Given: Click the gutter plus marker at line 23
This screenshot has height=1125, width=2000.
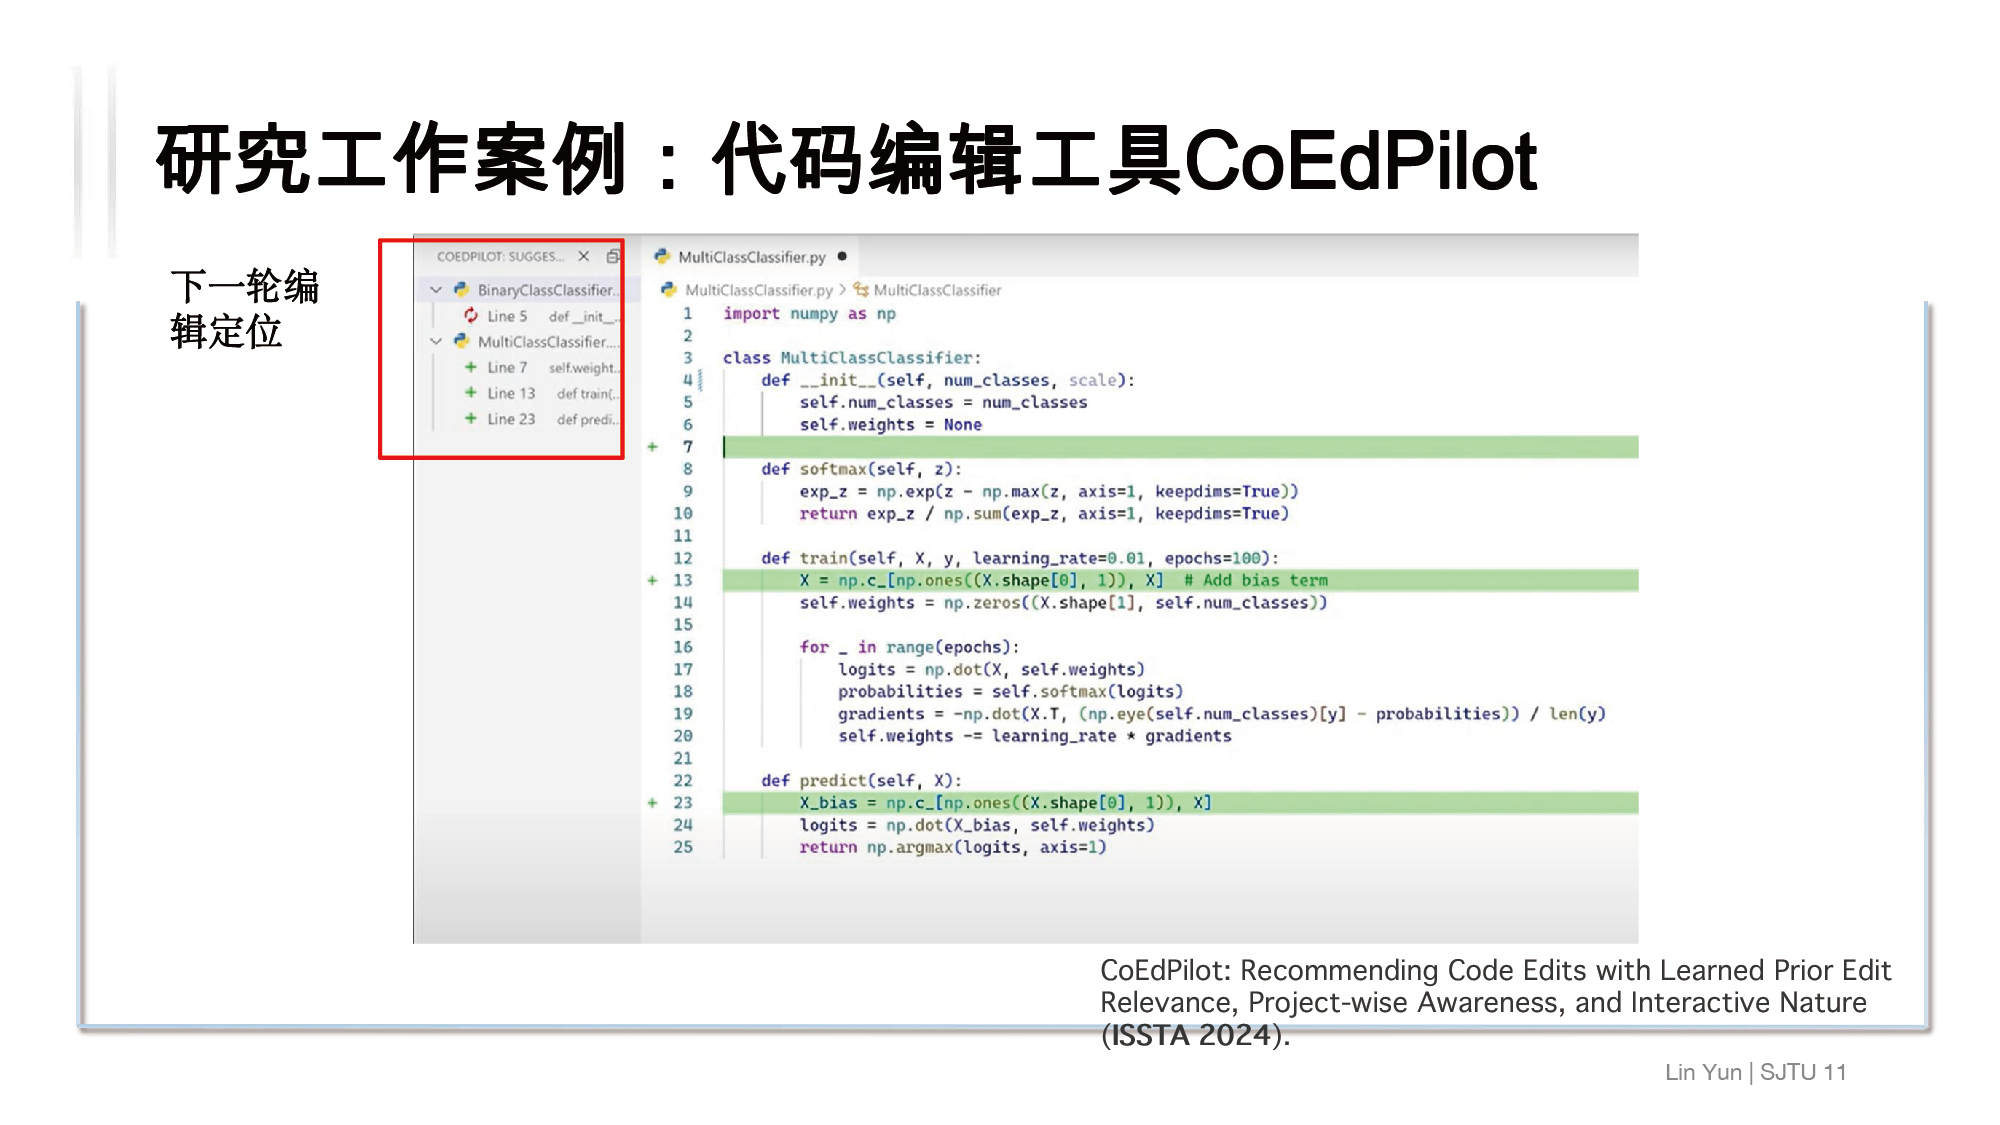Looking at the screenshot, I should (652, 803).
